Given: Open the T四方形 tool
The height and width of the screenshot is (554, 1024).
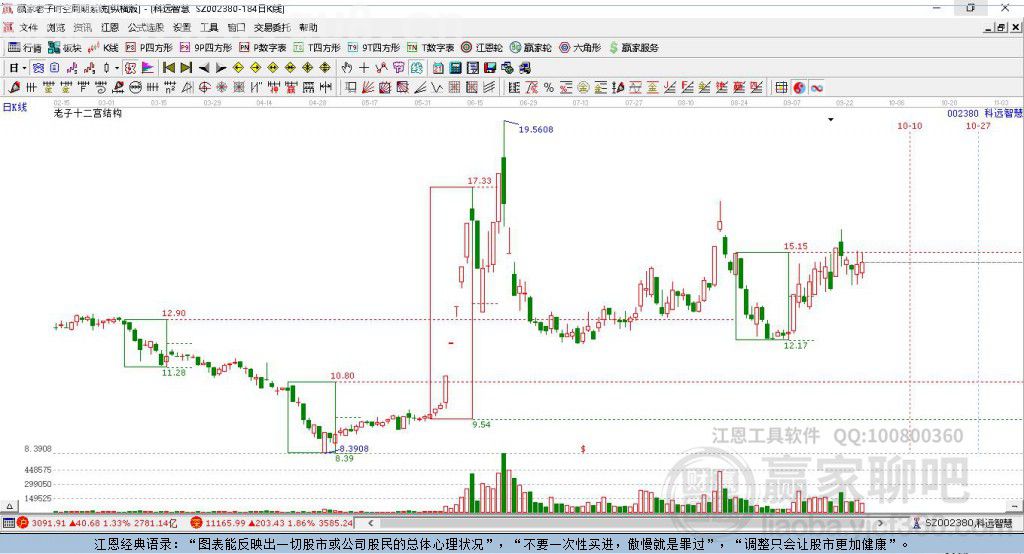Looking at the screenshot, I should coord(317,48).
